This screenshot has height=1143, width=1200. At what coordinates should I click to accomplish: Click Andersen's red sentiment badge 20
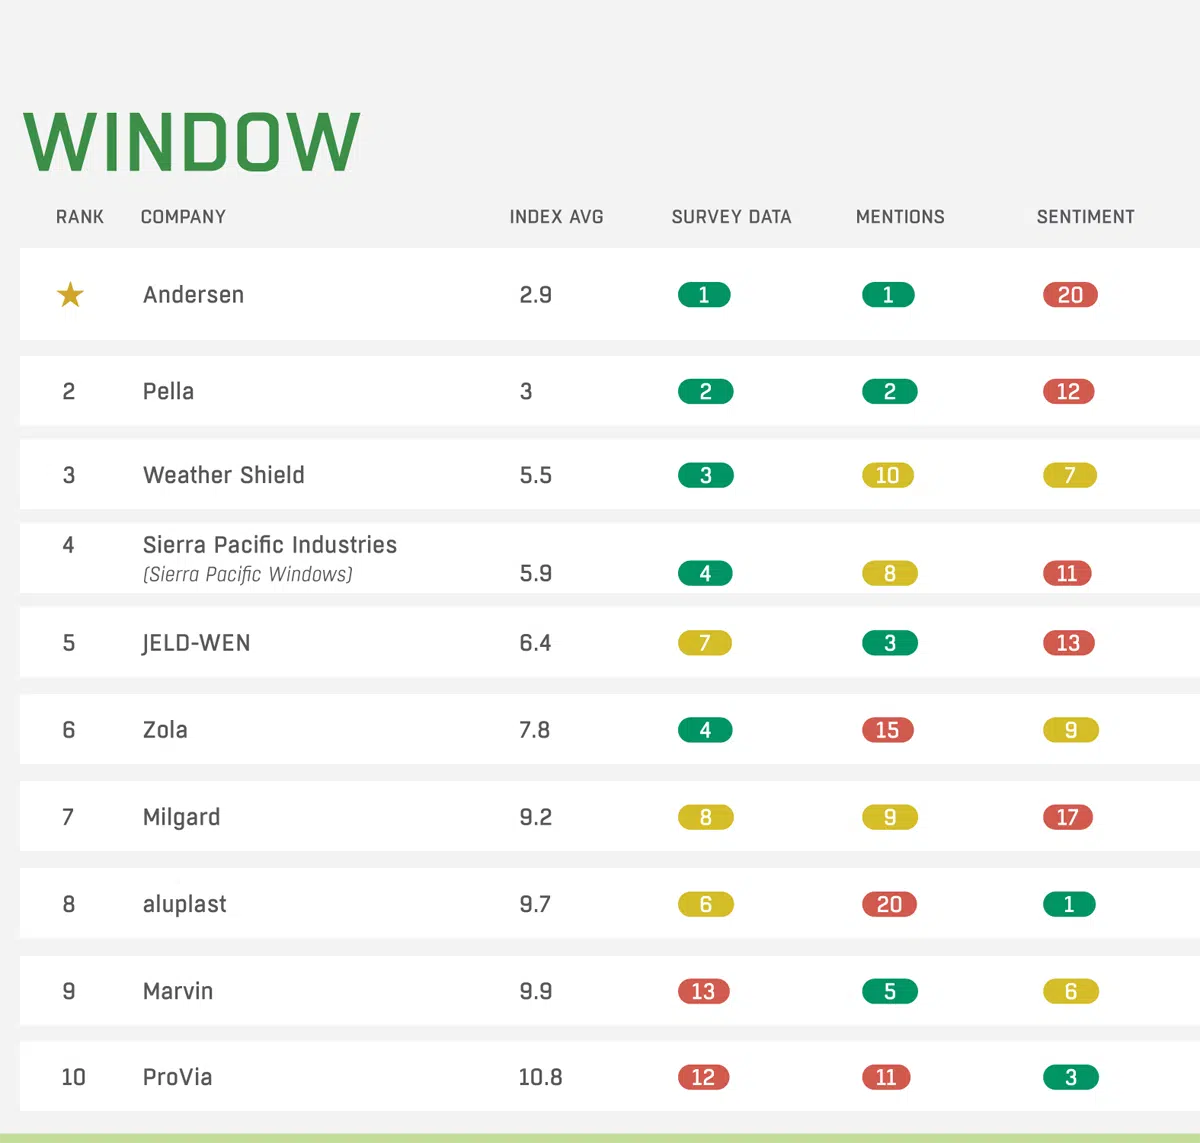(1070, 295)
